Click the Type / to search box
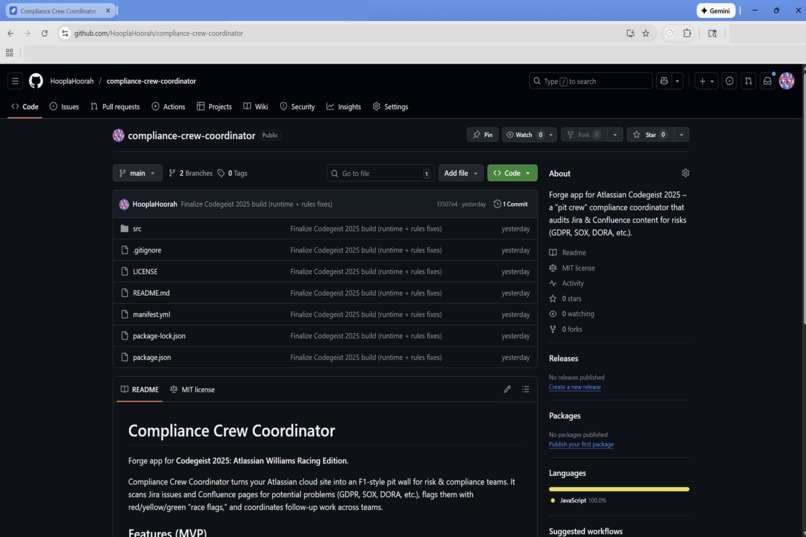Viewport: 806px width, 537px height. coord(591,81)
